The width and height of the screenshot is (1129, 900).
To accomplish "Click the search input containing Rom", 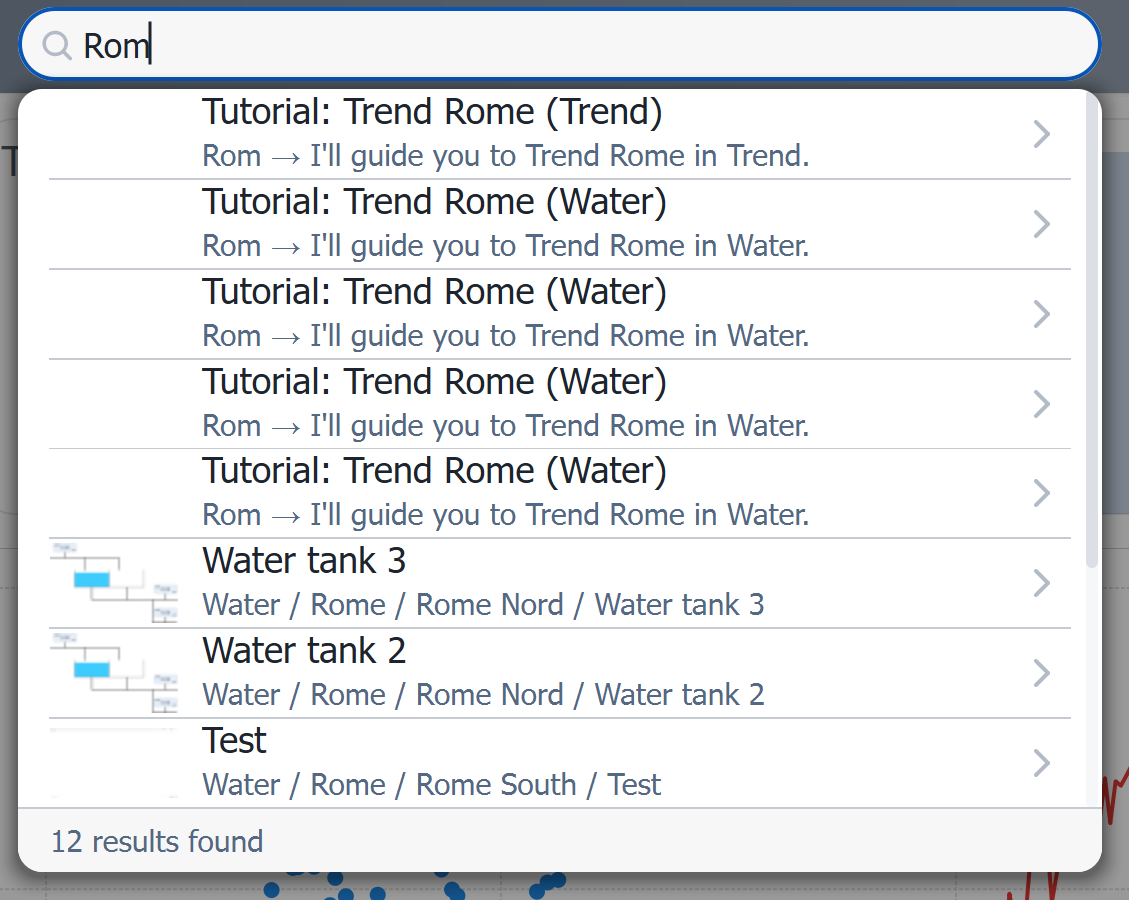I will click(x=400, y=44).
